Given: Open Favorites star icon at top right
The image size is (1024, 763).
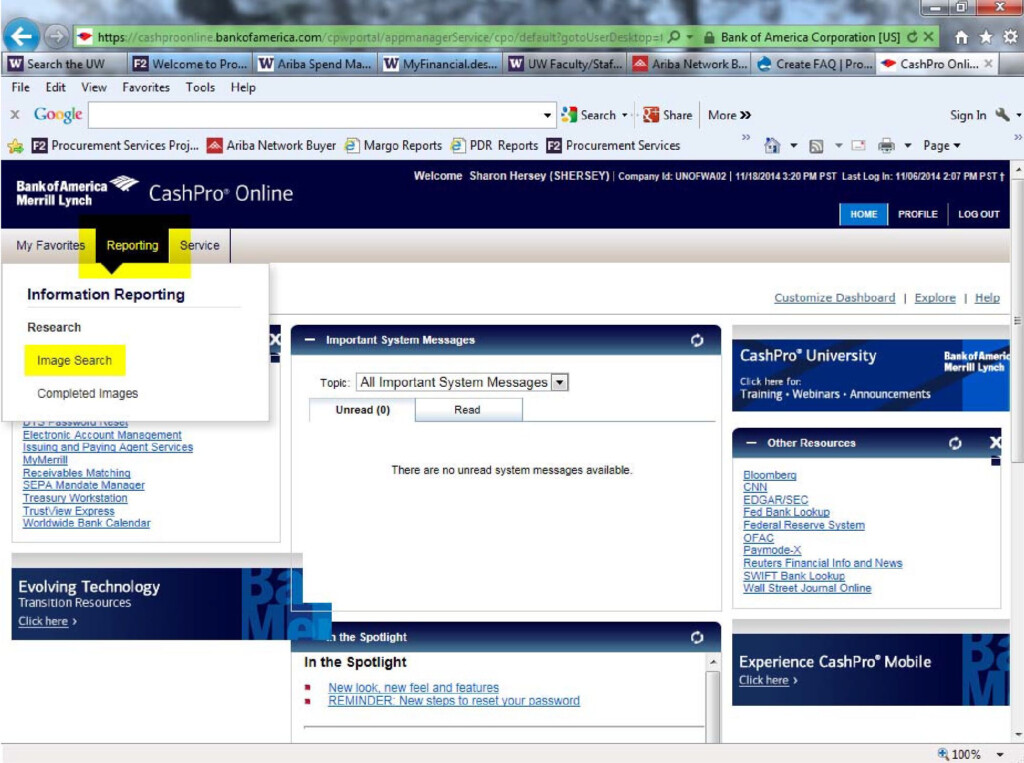Looking at the screenshot, I should [x=985, y=37].
